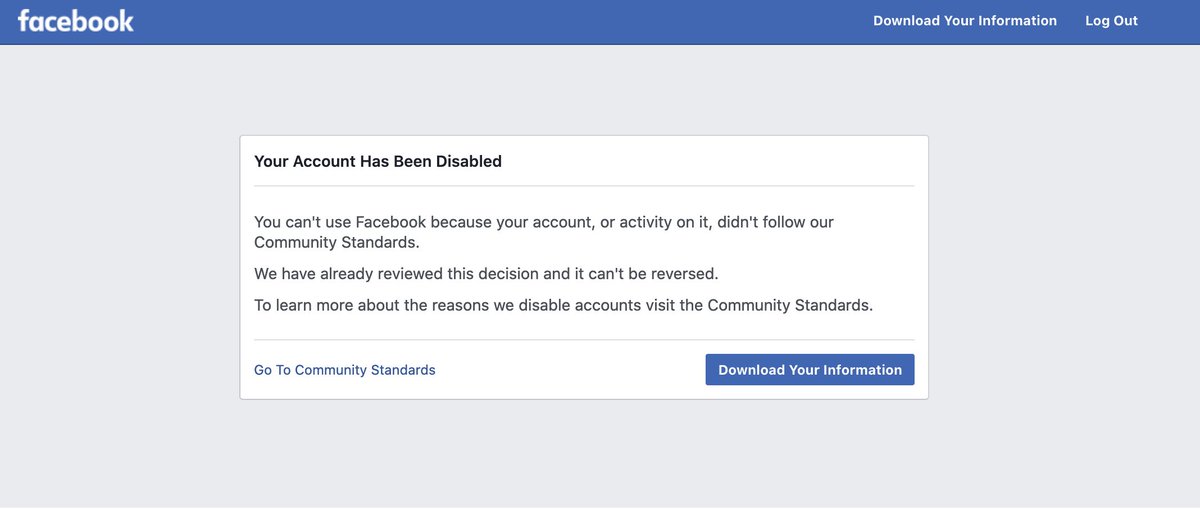Click the word Disabled in the dialog title
The image size is (1200, 510).
(x=469, y=161)
